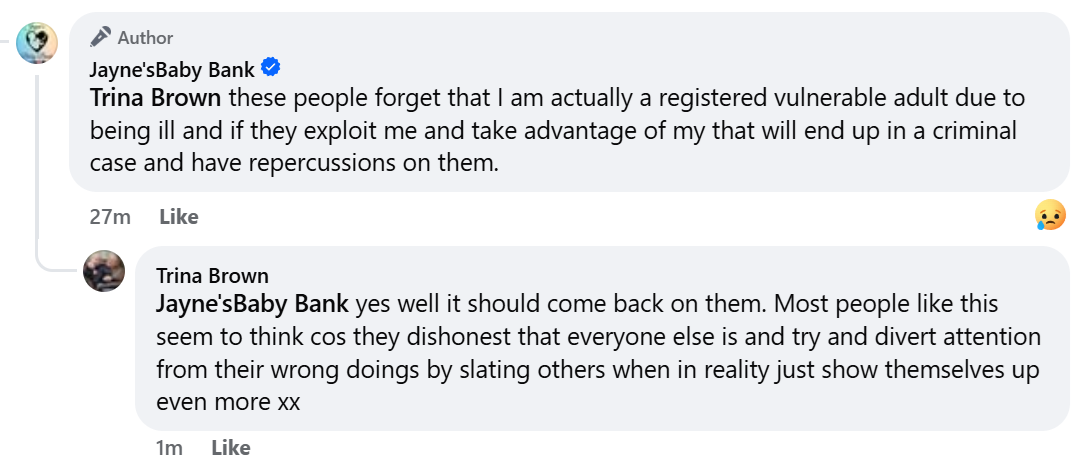Click the microphone Author badge icon

coord(100,37)
